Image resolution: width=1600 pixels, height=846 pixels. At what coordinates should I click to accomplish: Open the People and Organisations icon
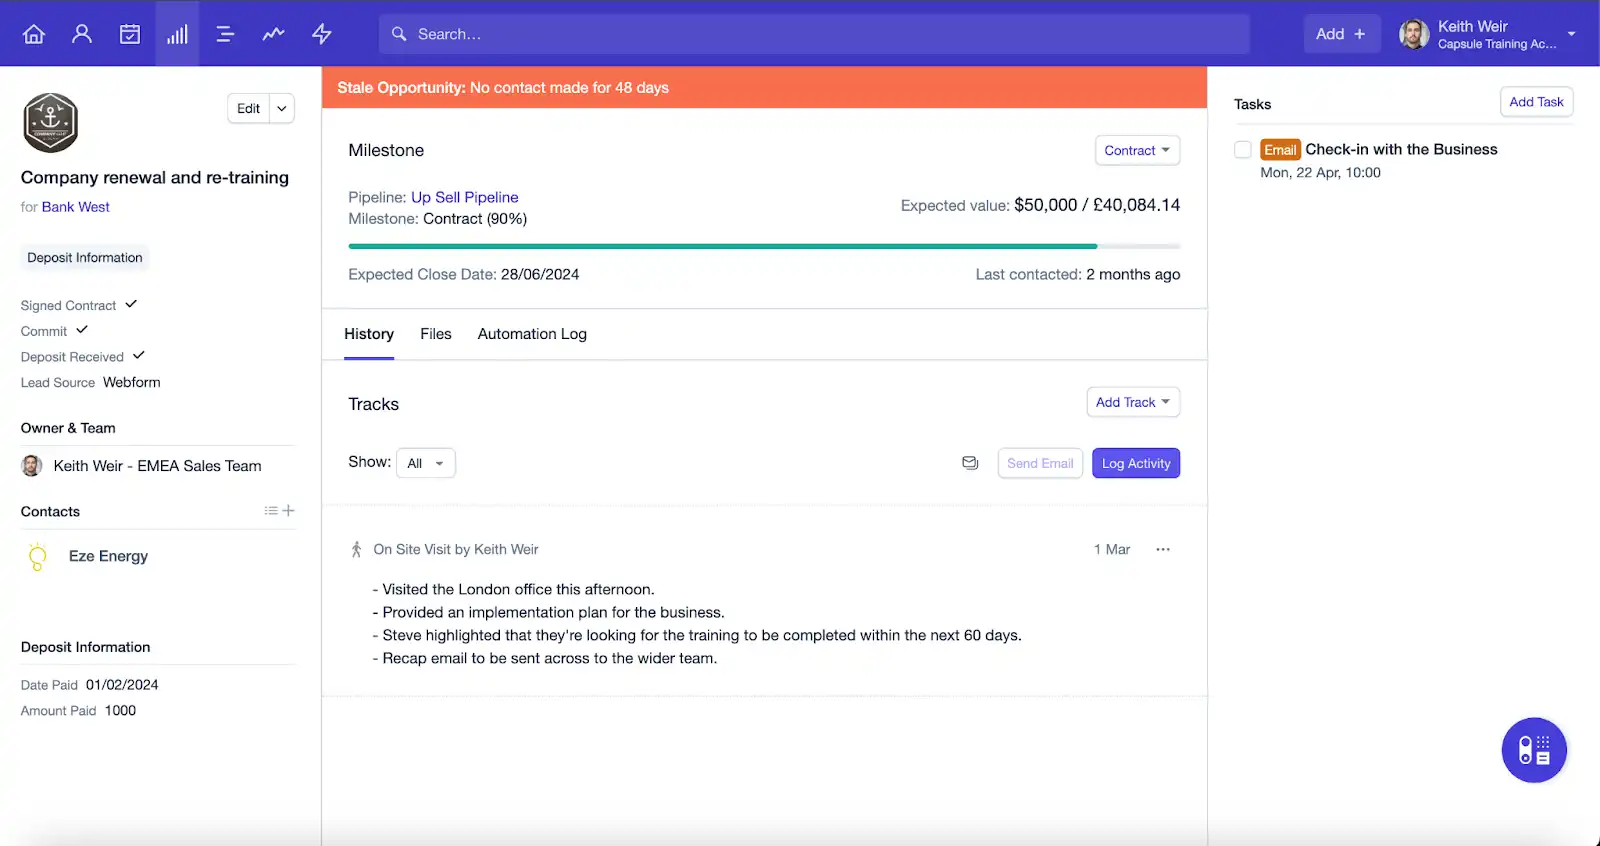(82, 34)
